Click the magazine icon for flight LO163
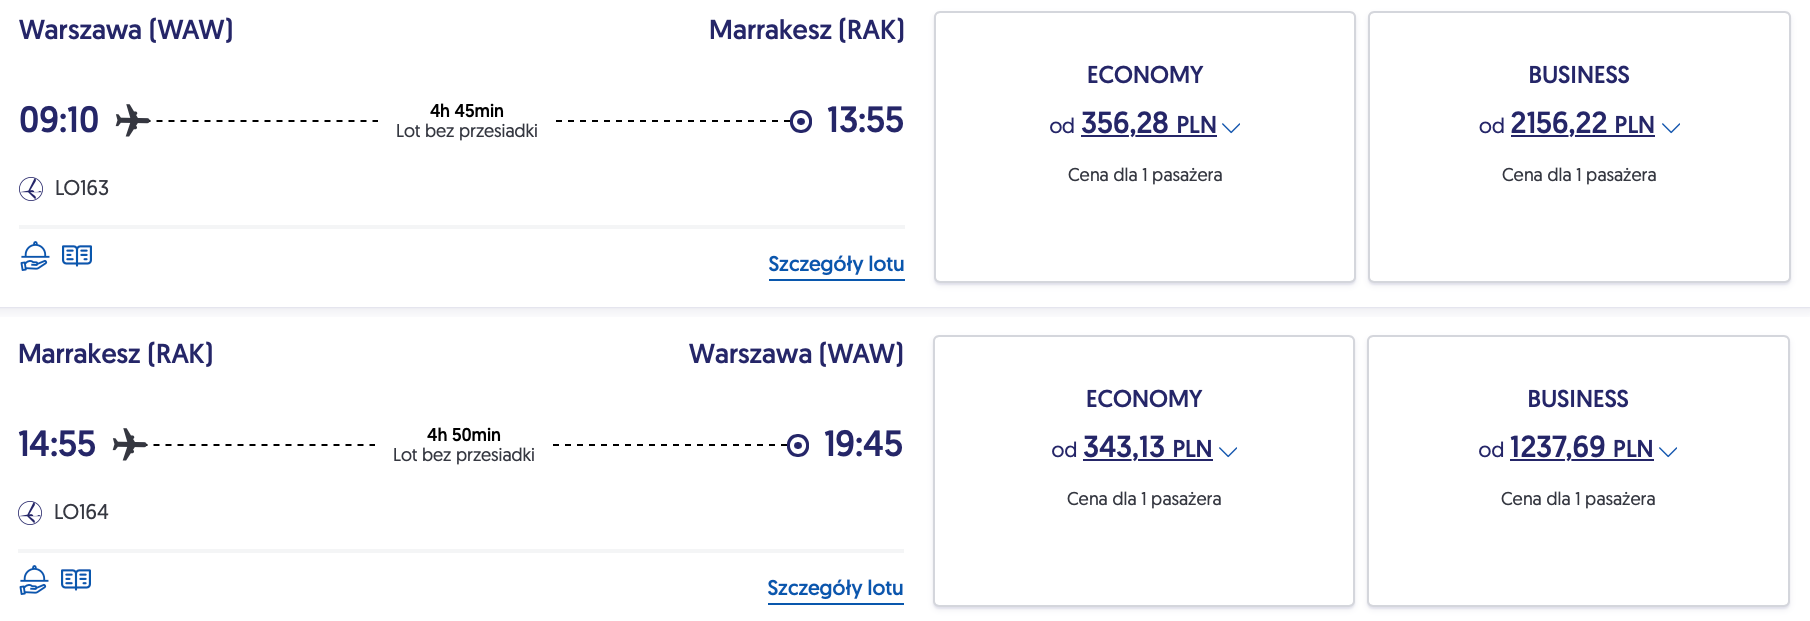This screenshot has height=621, width=1810. pyautogui.click(x=77, y=256)
